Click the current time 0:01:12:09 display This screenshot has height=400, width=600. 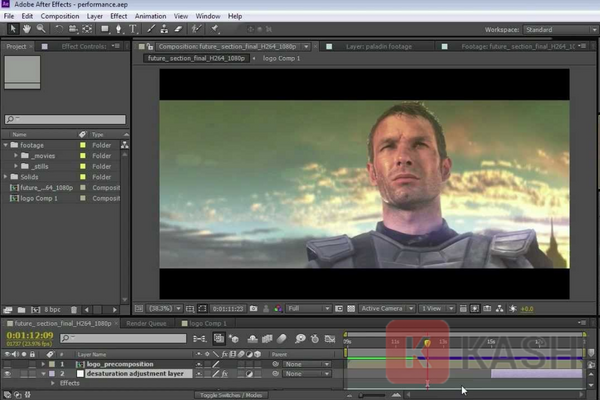click(x=30, y=335)
